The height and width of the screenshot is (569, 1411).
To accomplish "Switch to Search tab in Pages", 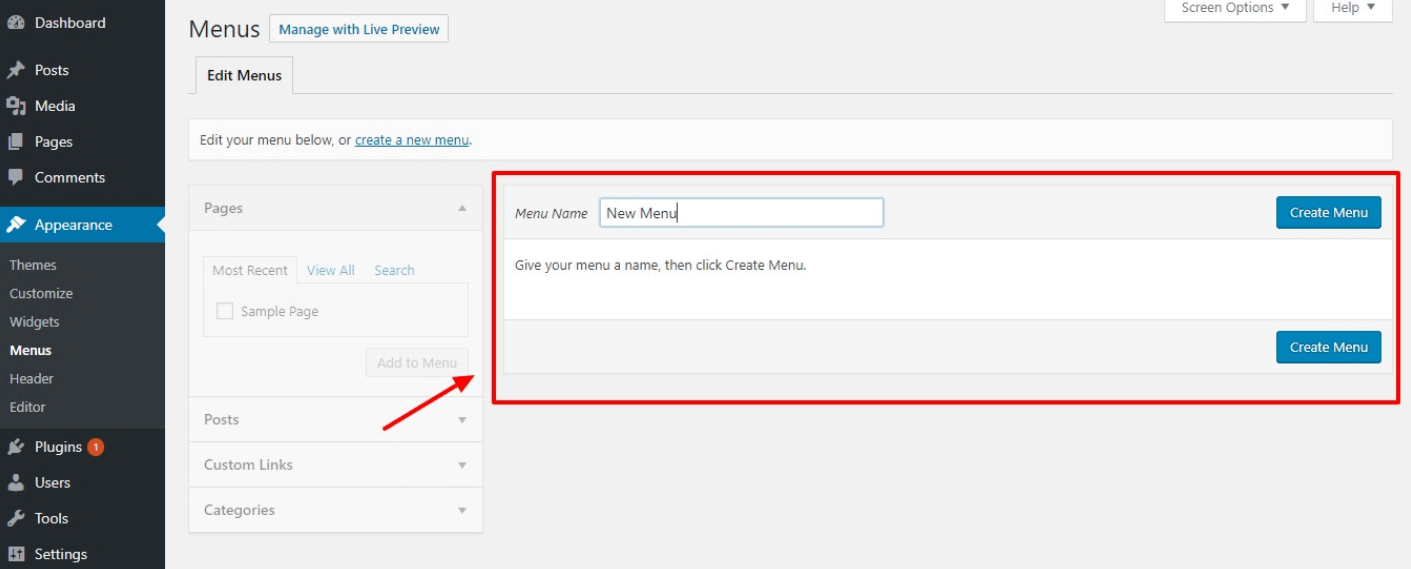I will pos(395,270).
